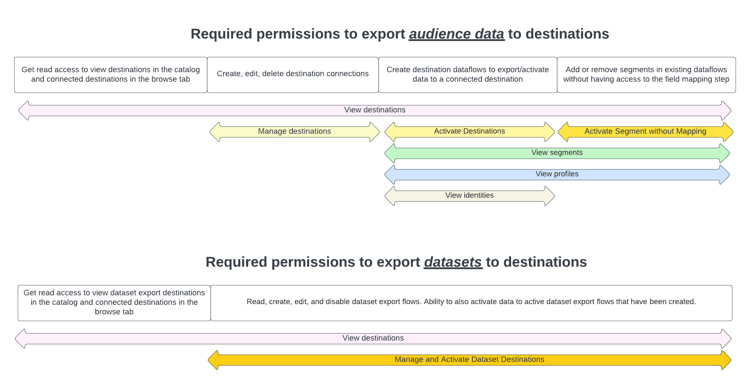Viewport: 750px width, 385px height.
Task: Select the 'Get read access to view destinations in the catalog' box
Action: click(110, 75)
